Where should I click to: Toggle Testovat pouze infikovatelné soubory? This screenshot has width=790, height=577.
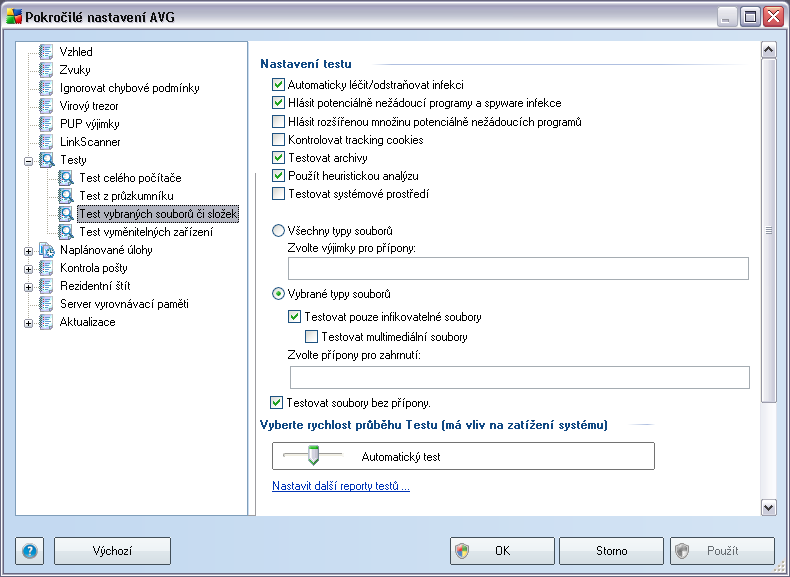point(294,317)
